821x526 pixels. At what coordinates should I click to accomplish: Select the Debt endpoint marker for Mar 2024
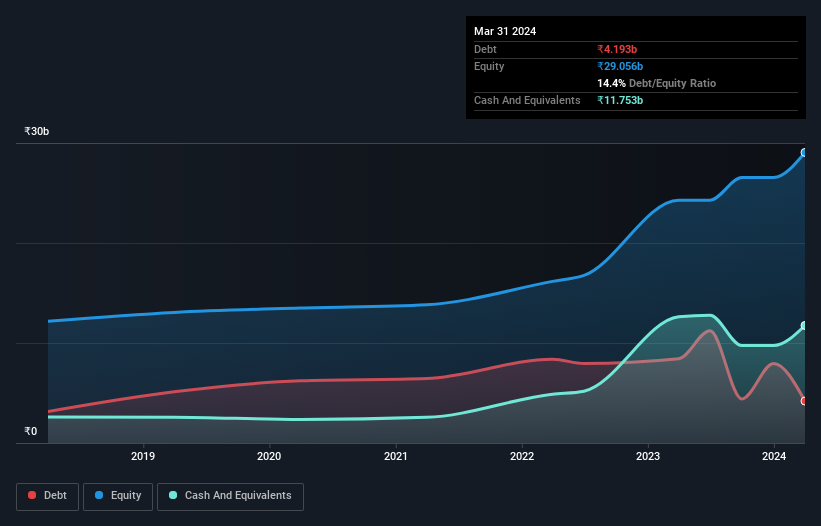pyautogui.click(x=804, y=401)
